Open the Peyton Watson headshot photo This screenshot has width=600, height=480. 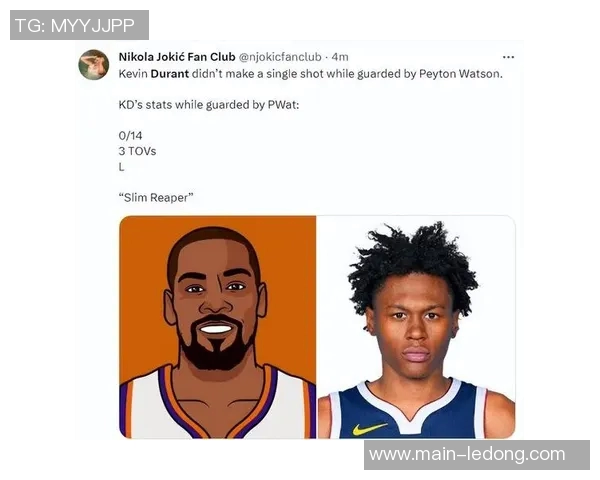point(416,327)
